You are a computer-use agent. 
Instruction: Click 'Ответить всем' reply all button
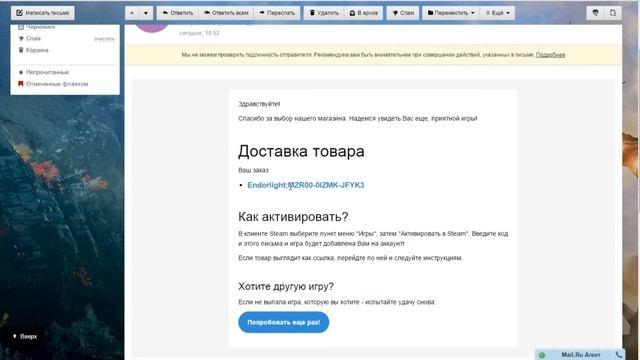click(x=226, y=13)
